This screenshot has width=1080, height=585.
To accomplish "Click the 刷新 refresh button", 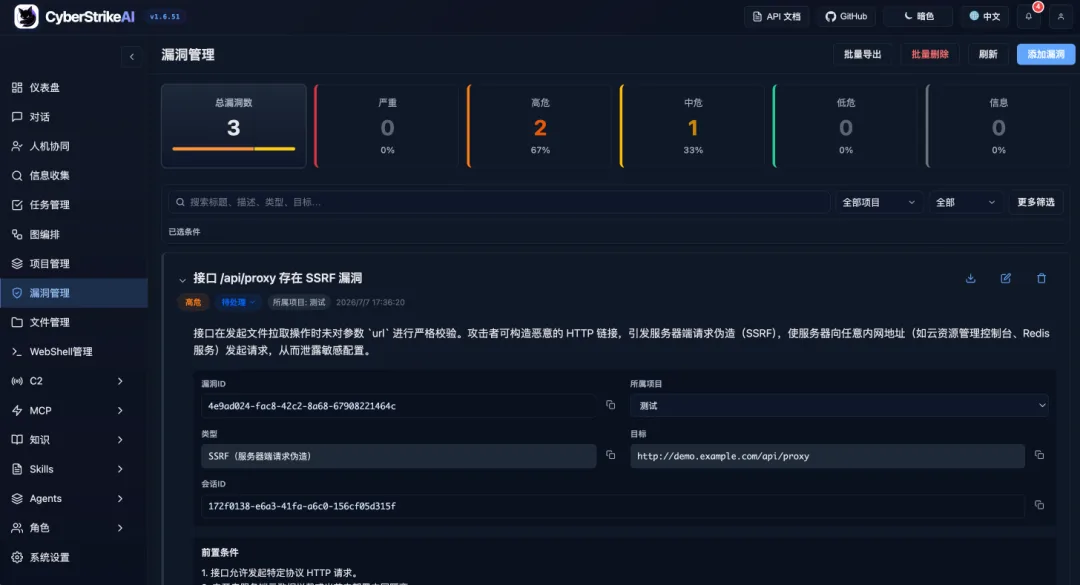I will 988,54.
